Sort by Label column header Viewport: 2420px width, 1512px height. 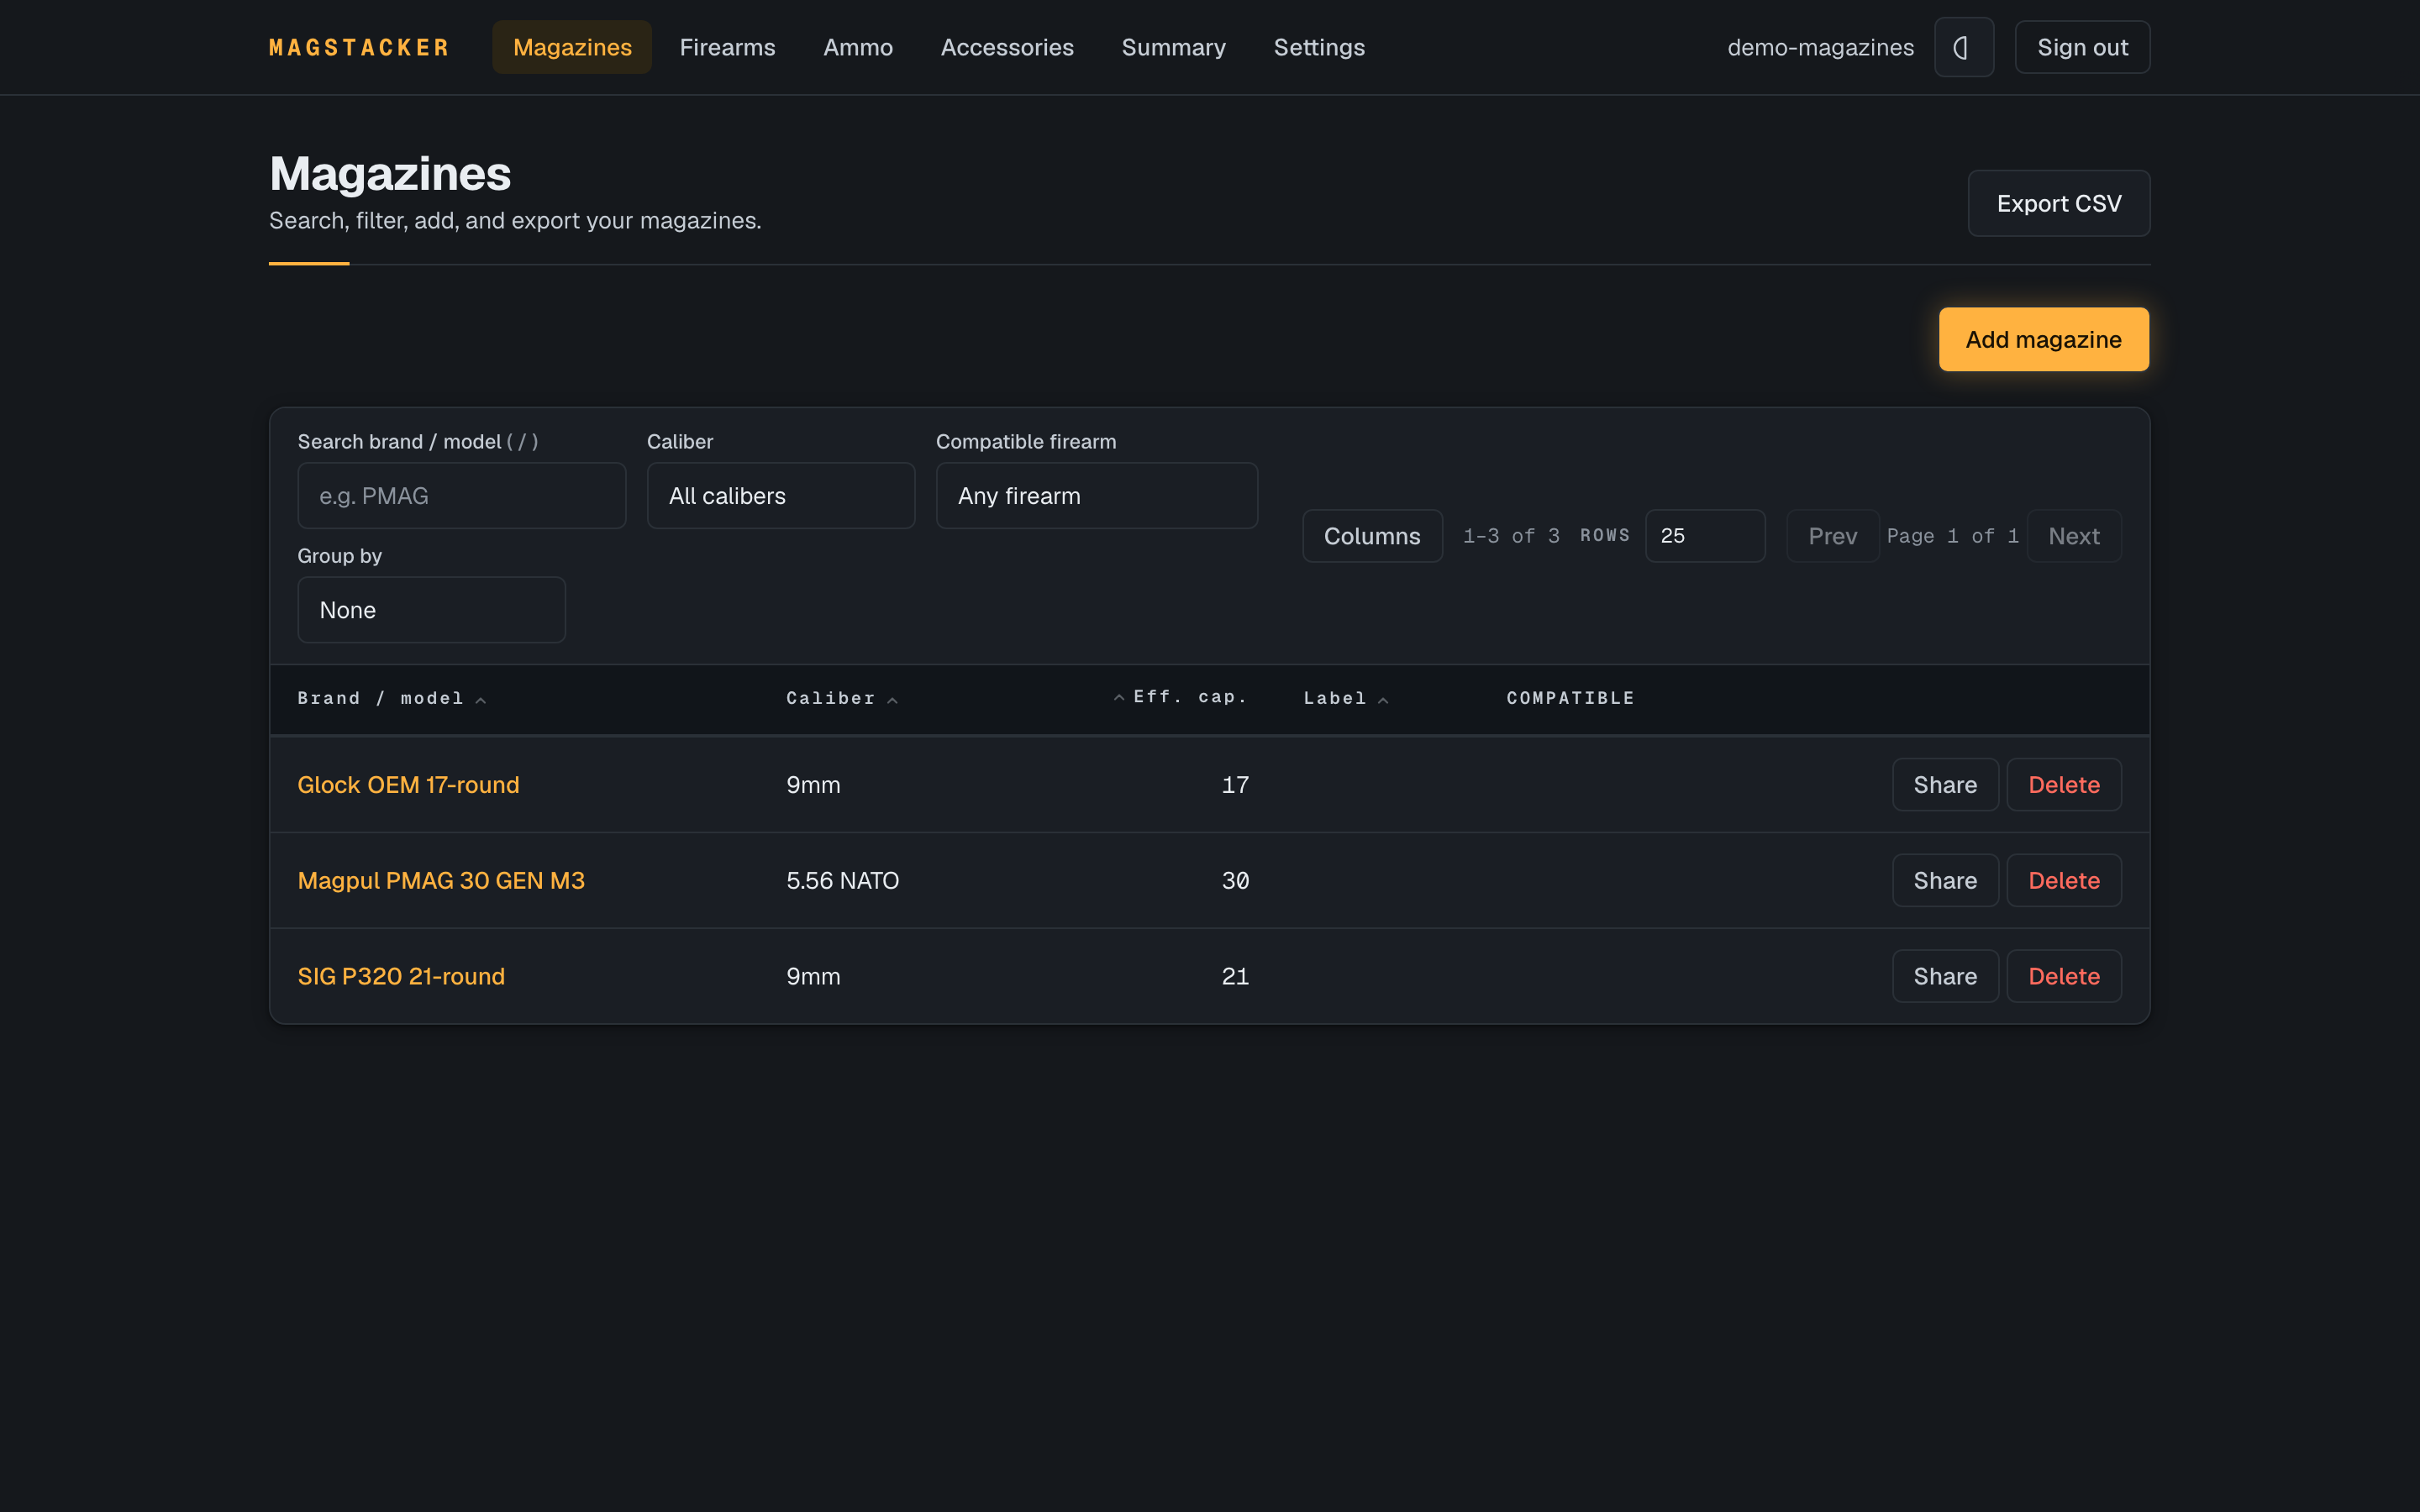(1346, 698)
